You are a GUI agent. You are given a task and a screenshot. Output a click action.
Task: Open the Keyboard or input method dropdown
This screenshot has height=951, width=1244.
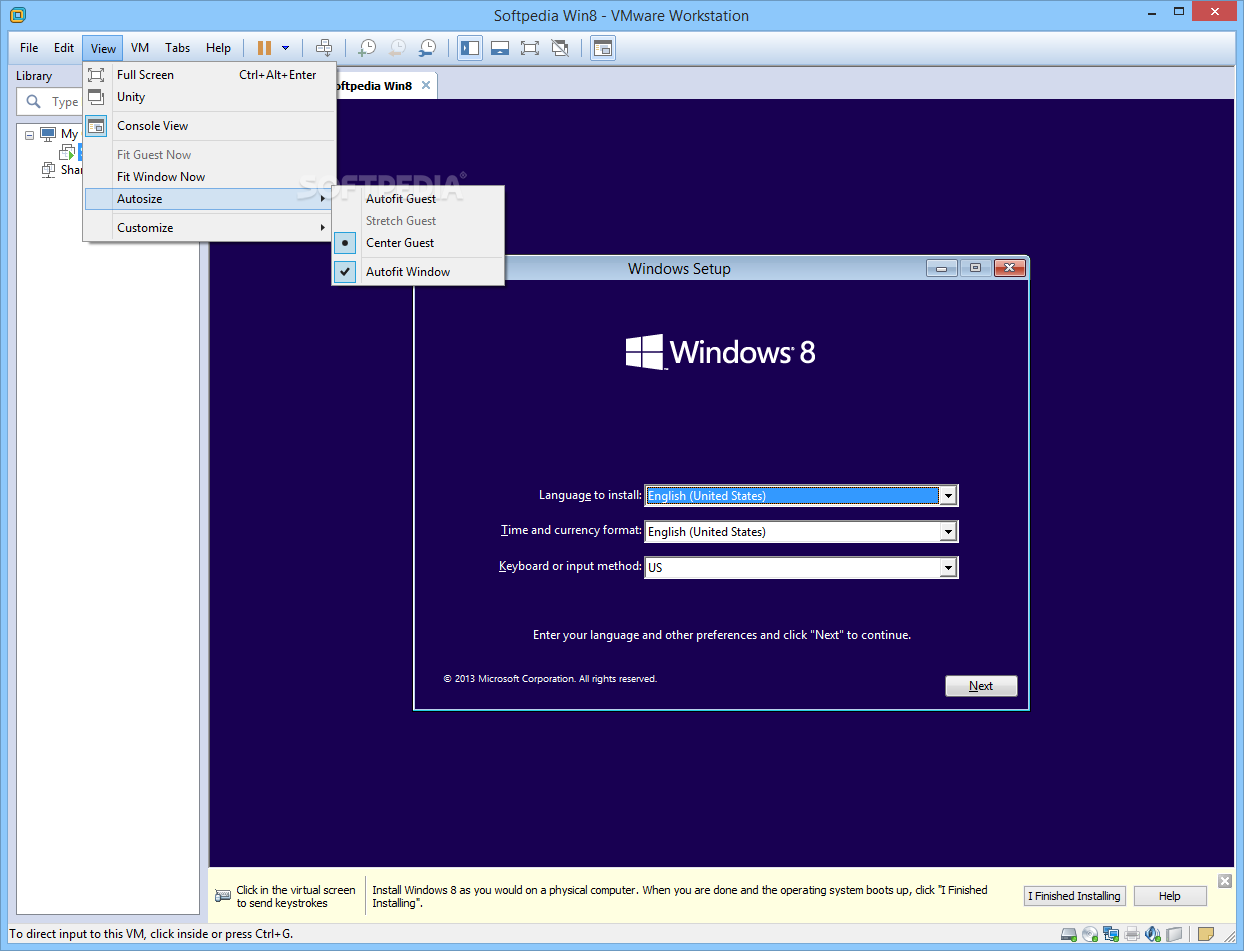pos(947,568)
